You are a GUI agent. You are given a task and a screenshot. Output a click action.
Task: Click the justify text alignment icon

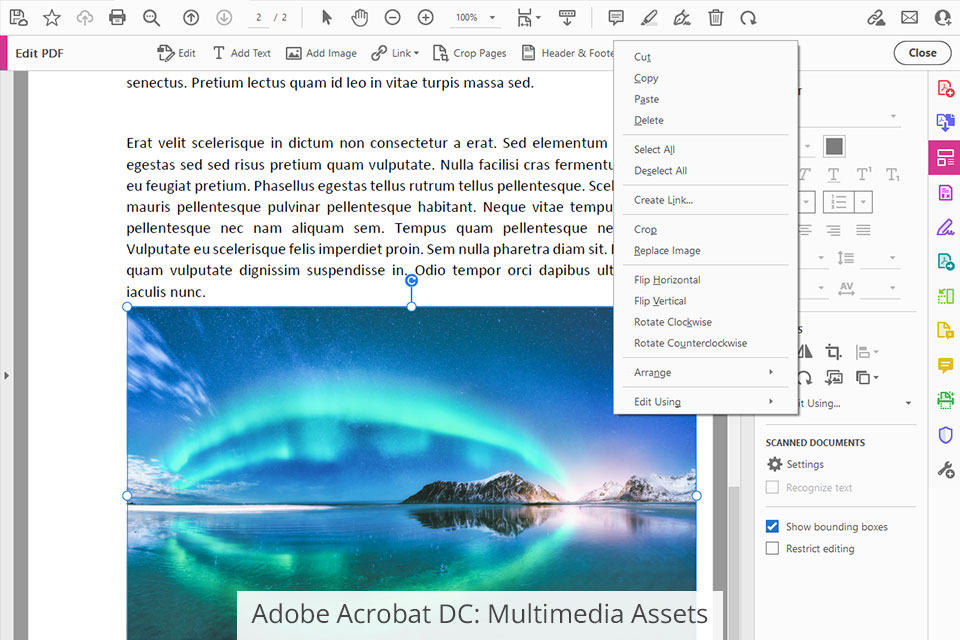coord(863,230)
